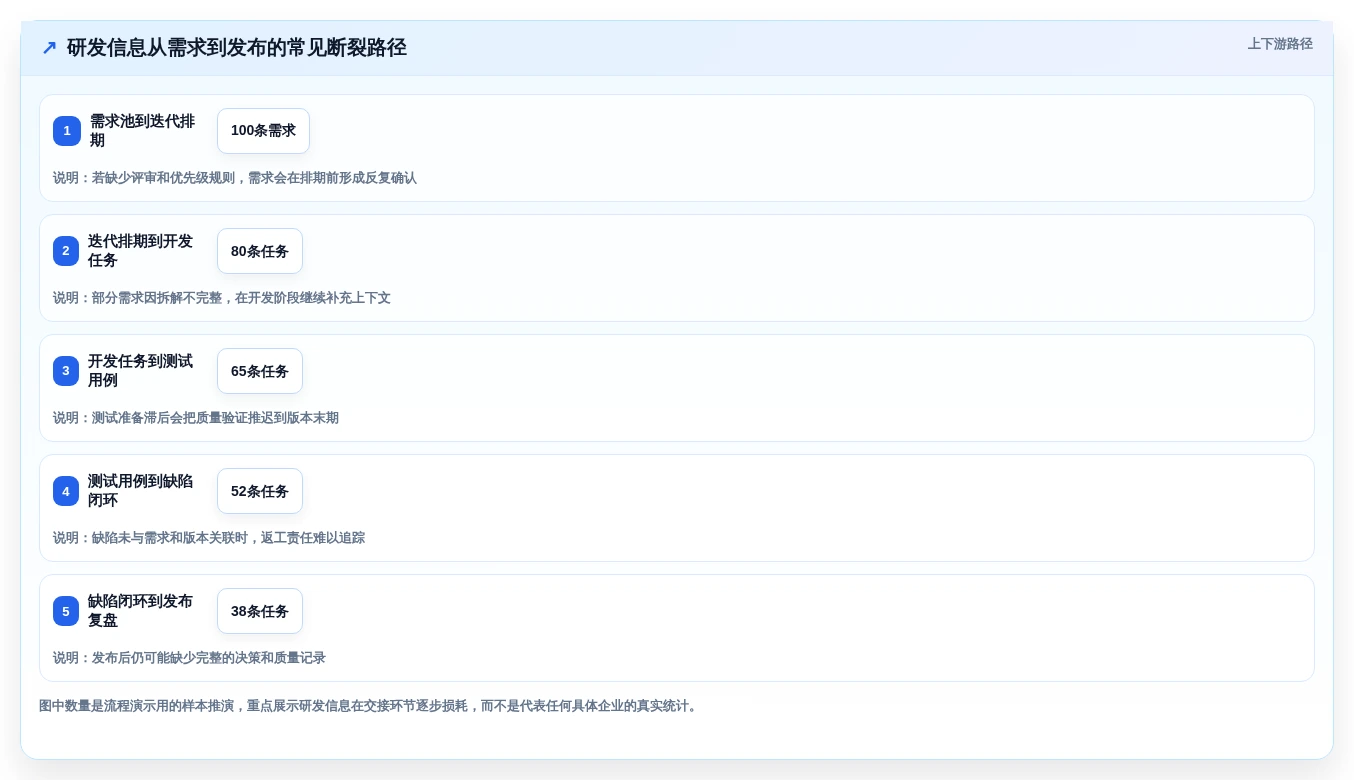The image size is (1354, 780).
Task: Select the 需求池到迭代排期 step title
Action: (143, 131)
